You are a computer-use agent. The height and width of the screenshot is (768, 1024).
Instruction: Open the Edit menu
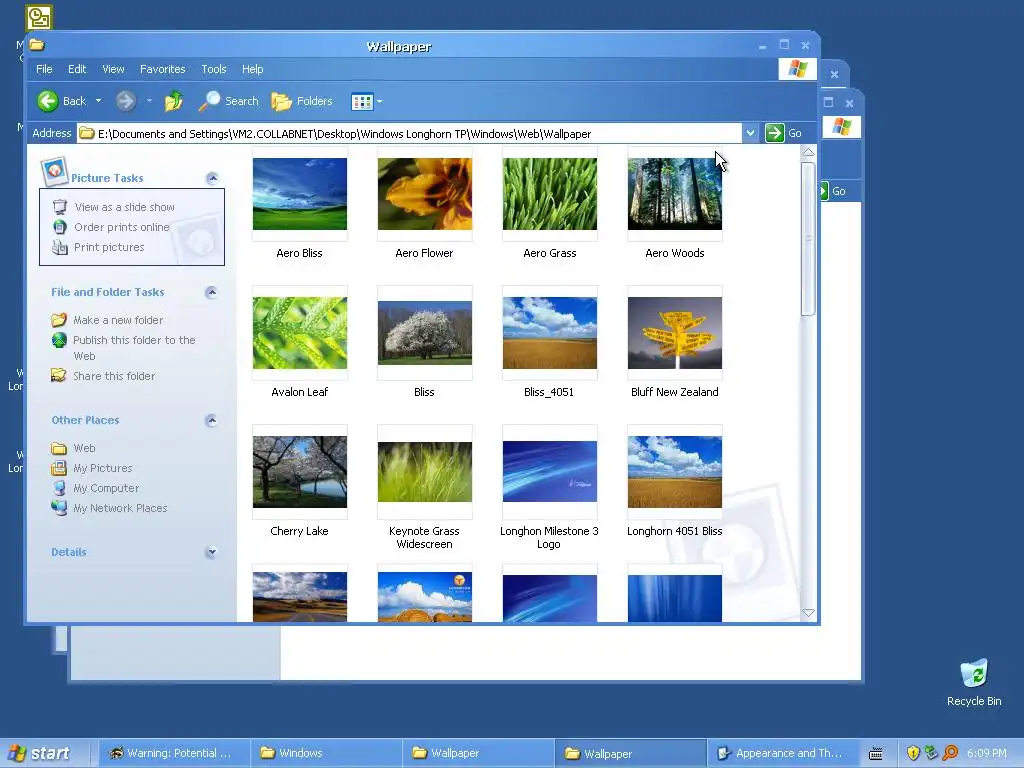click(x=77, y=69)
